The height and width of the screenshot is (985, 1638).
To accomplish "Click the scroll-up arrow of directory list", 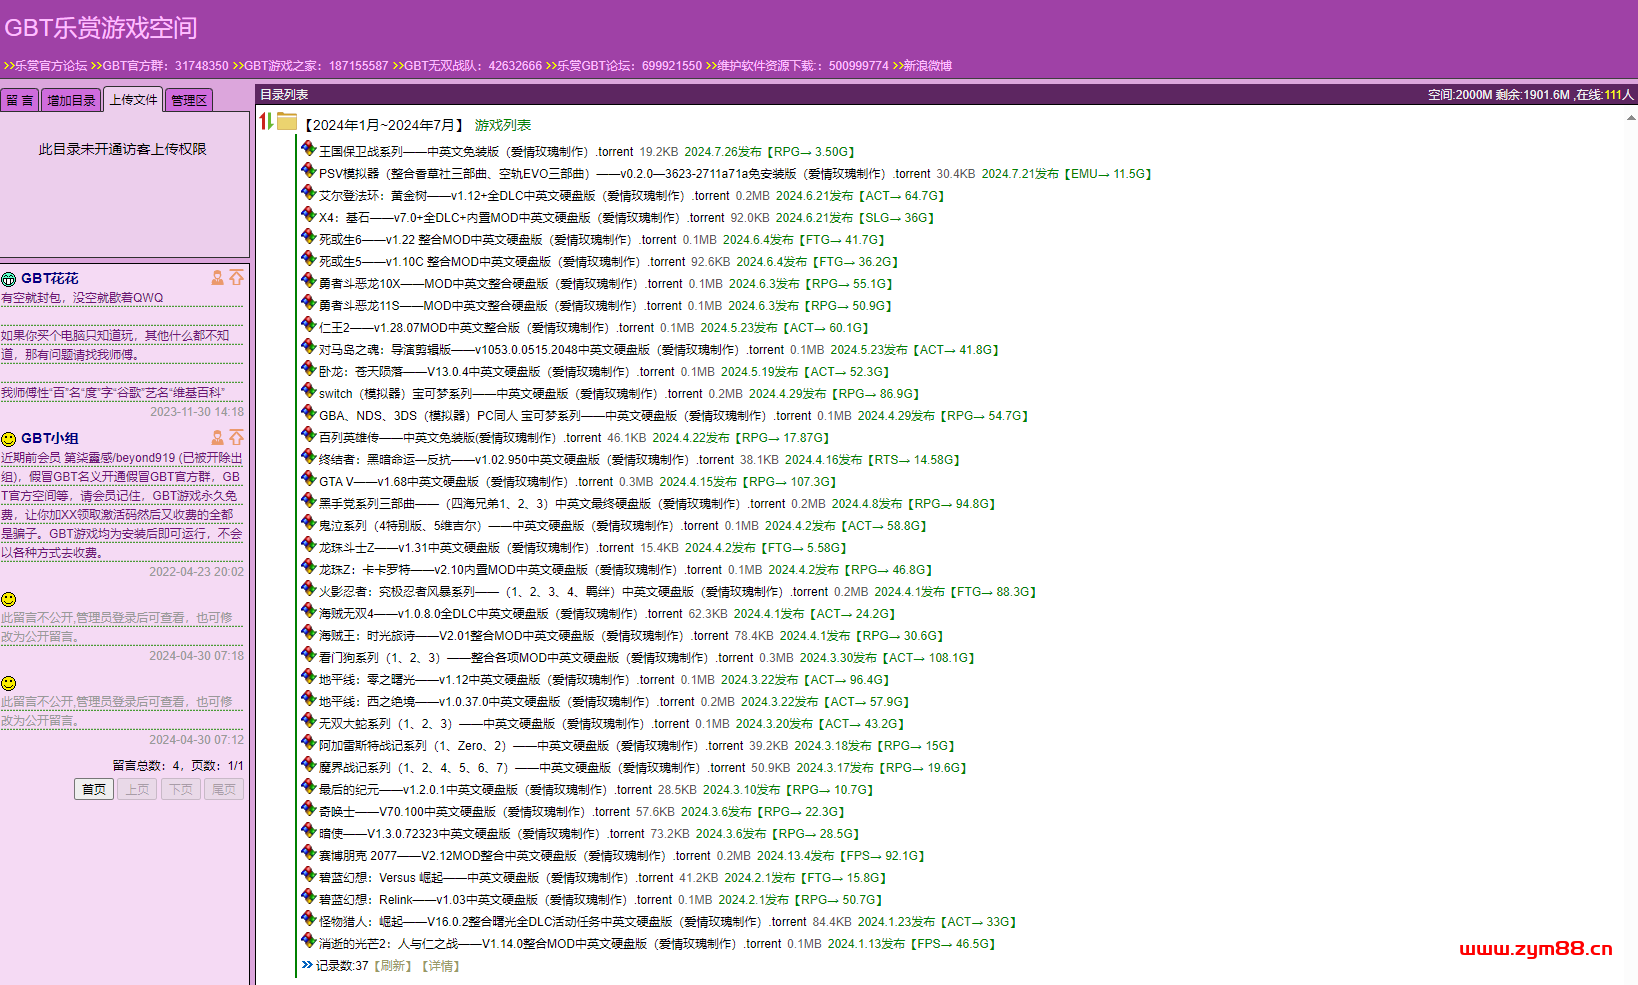I will coord(1631,117).
